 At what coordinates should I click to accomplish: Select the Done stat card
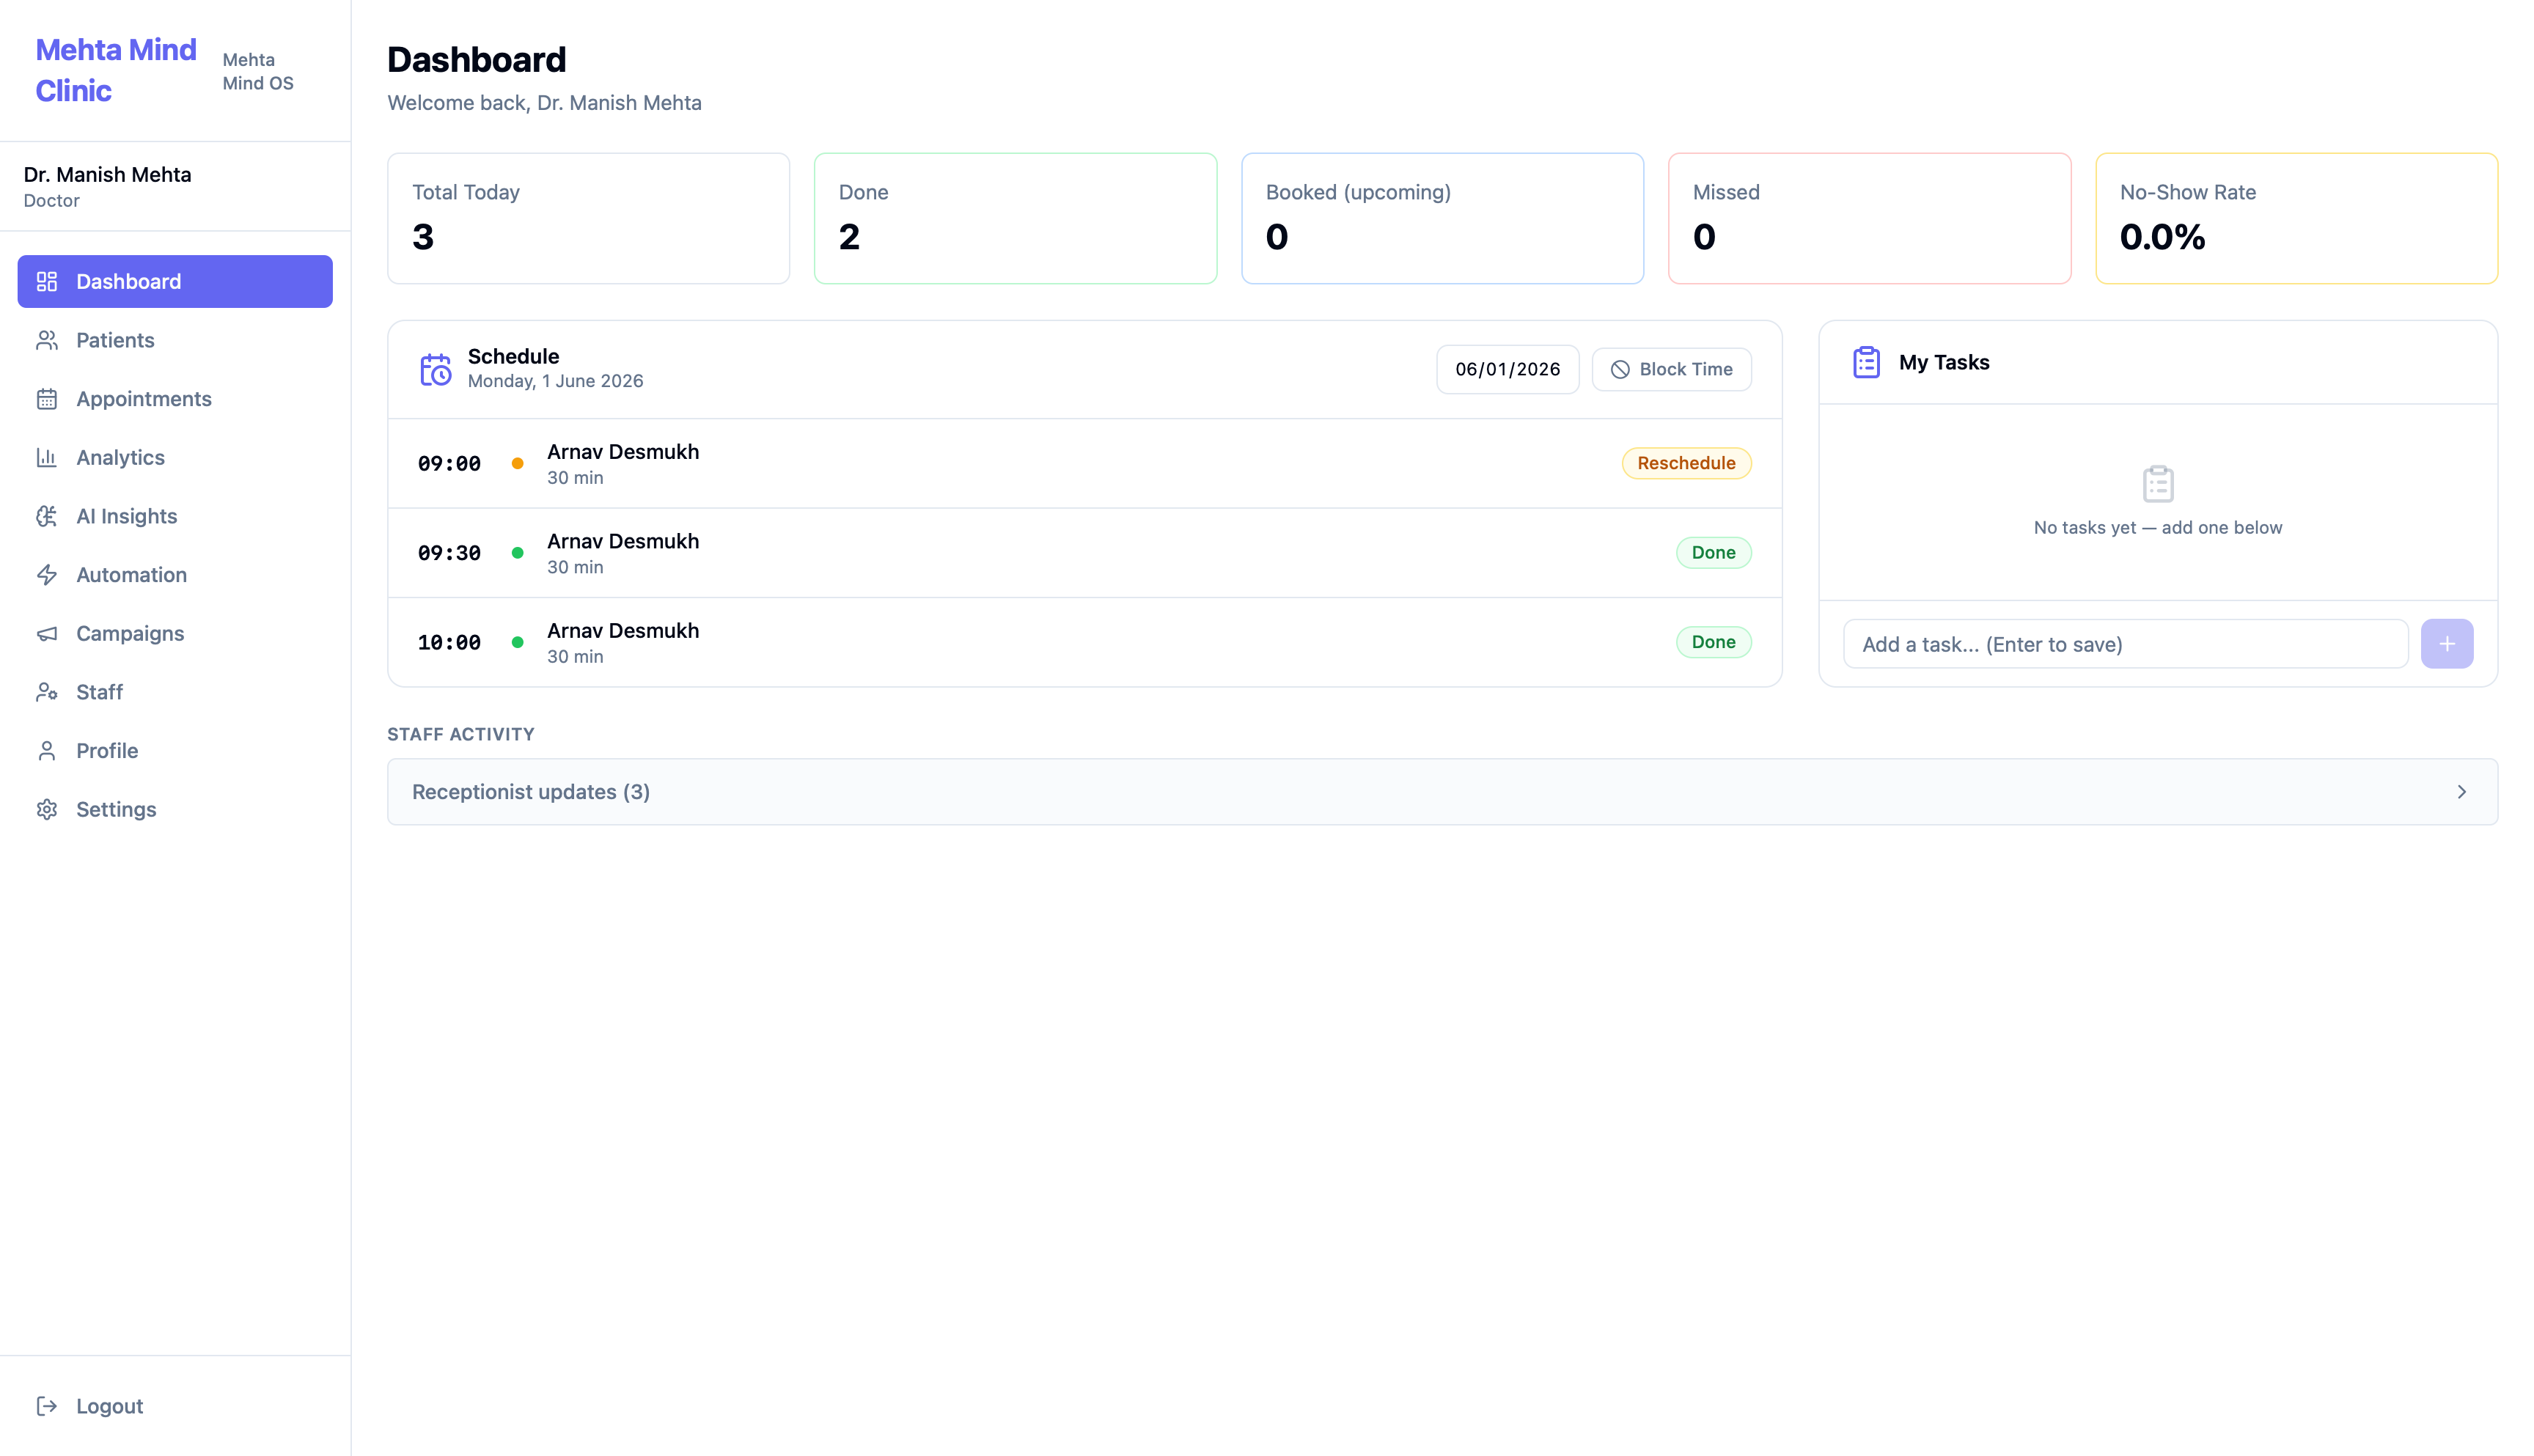pos(1015,218)
